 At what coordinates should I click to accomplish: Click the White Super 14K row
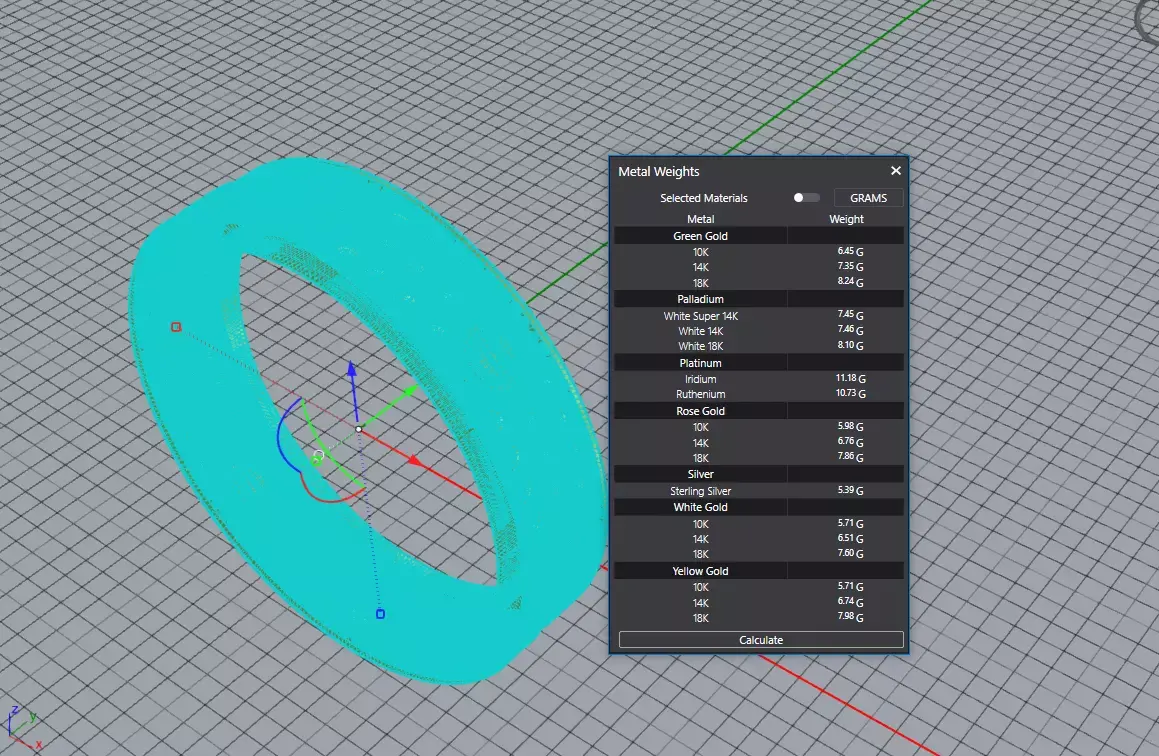pos(758,316)
